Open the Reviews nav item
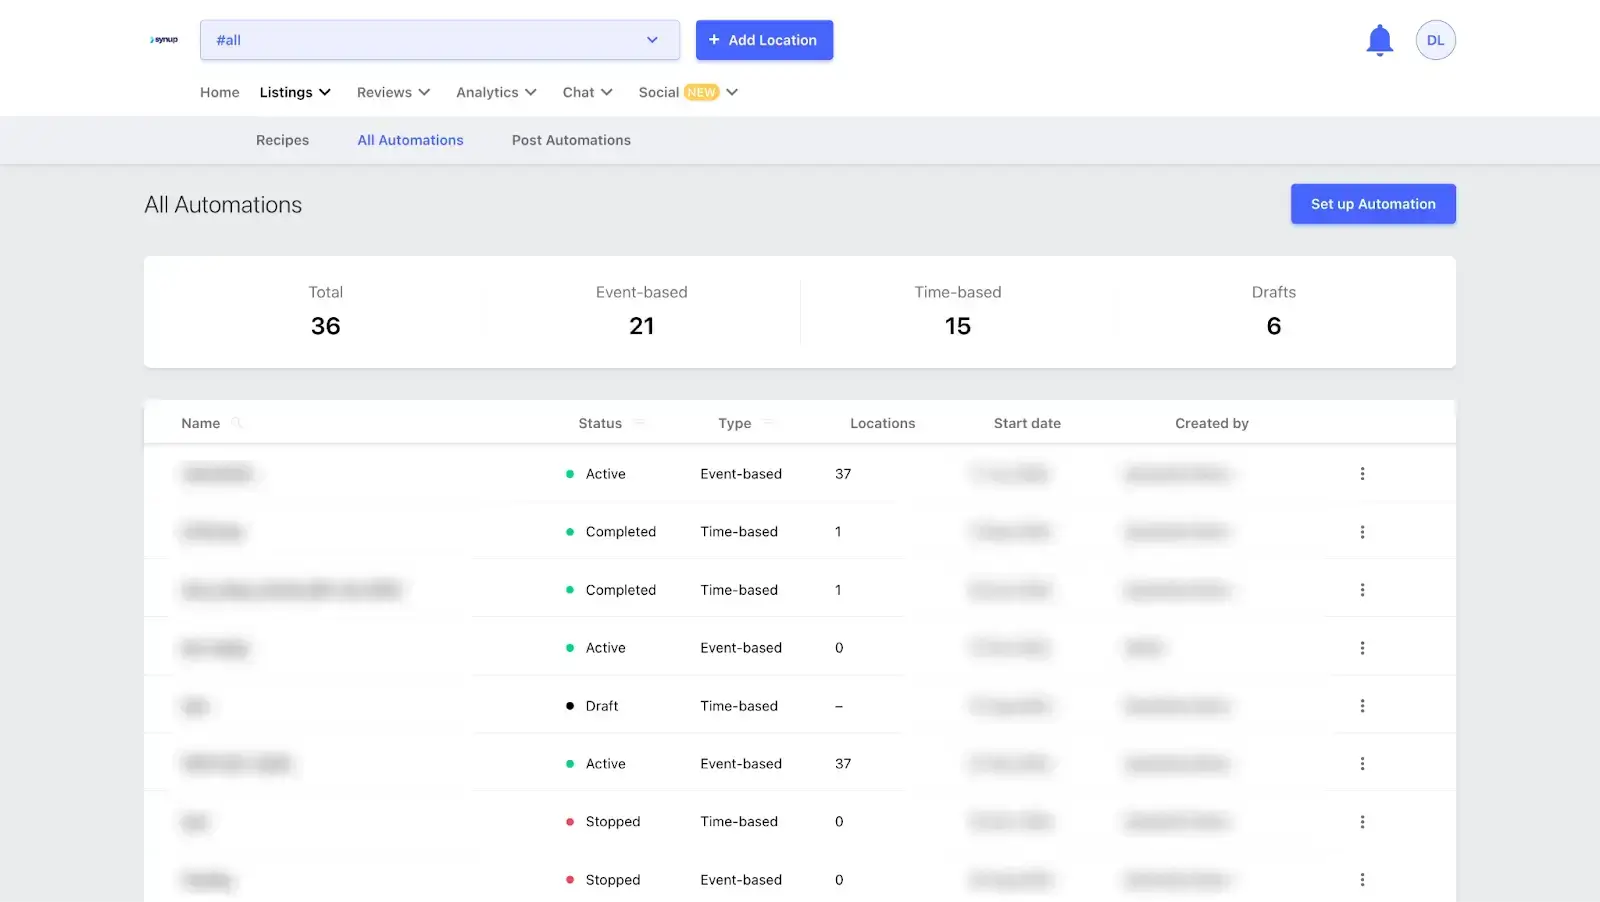The height and width of the screenshot is (902, 1600). pyautogui.click(x=384, y=92)
